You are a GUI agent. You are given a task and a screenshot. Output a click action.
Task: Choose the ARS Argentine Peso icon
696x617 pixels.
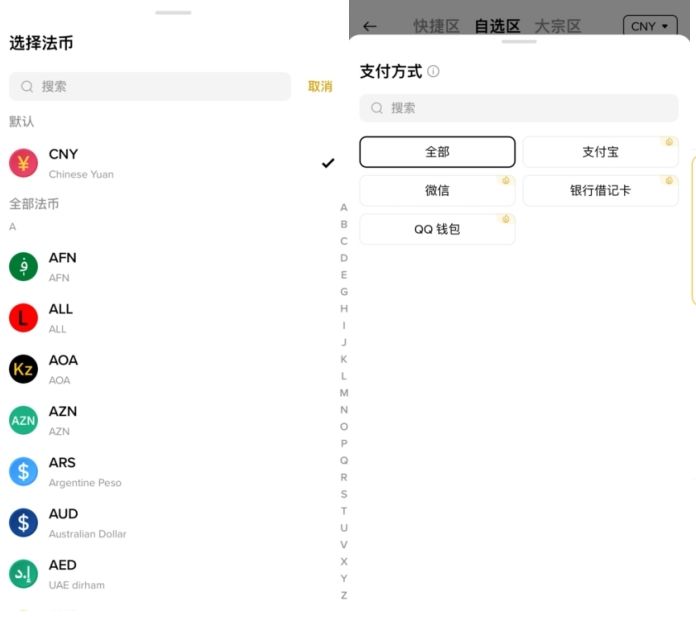tap(24, 472)
